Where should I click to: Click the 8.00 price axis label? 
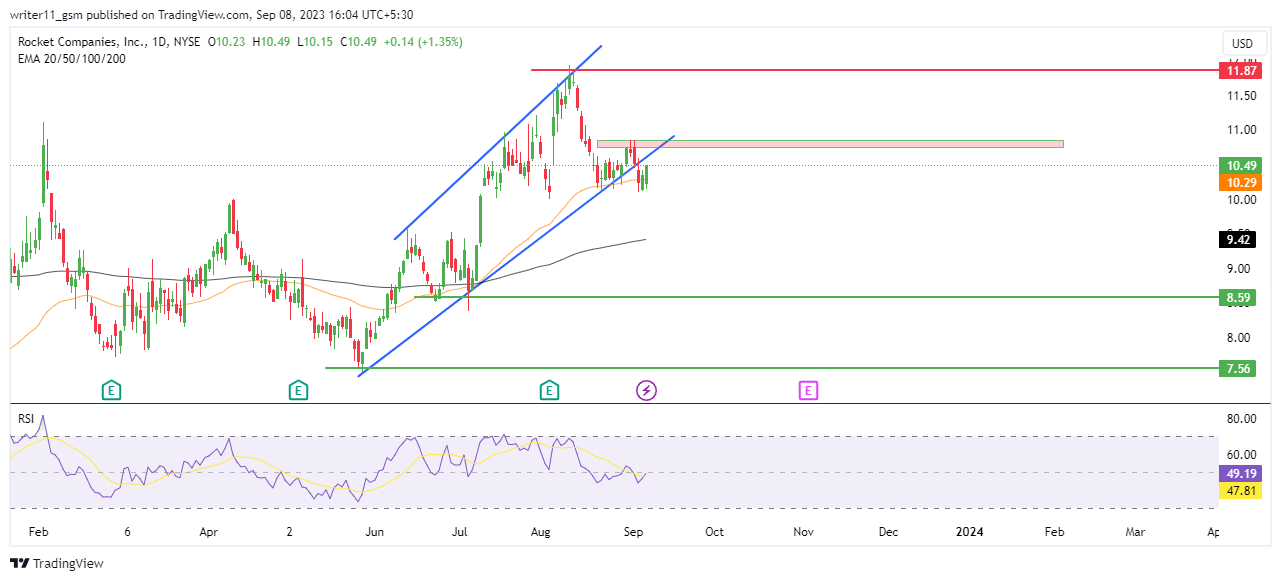click(1240, 337)
